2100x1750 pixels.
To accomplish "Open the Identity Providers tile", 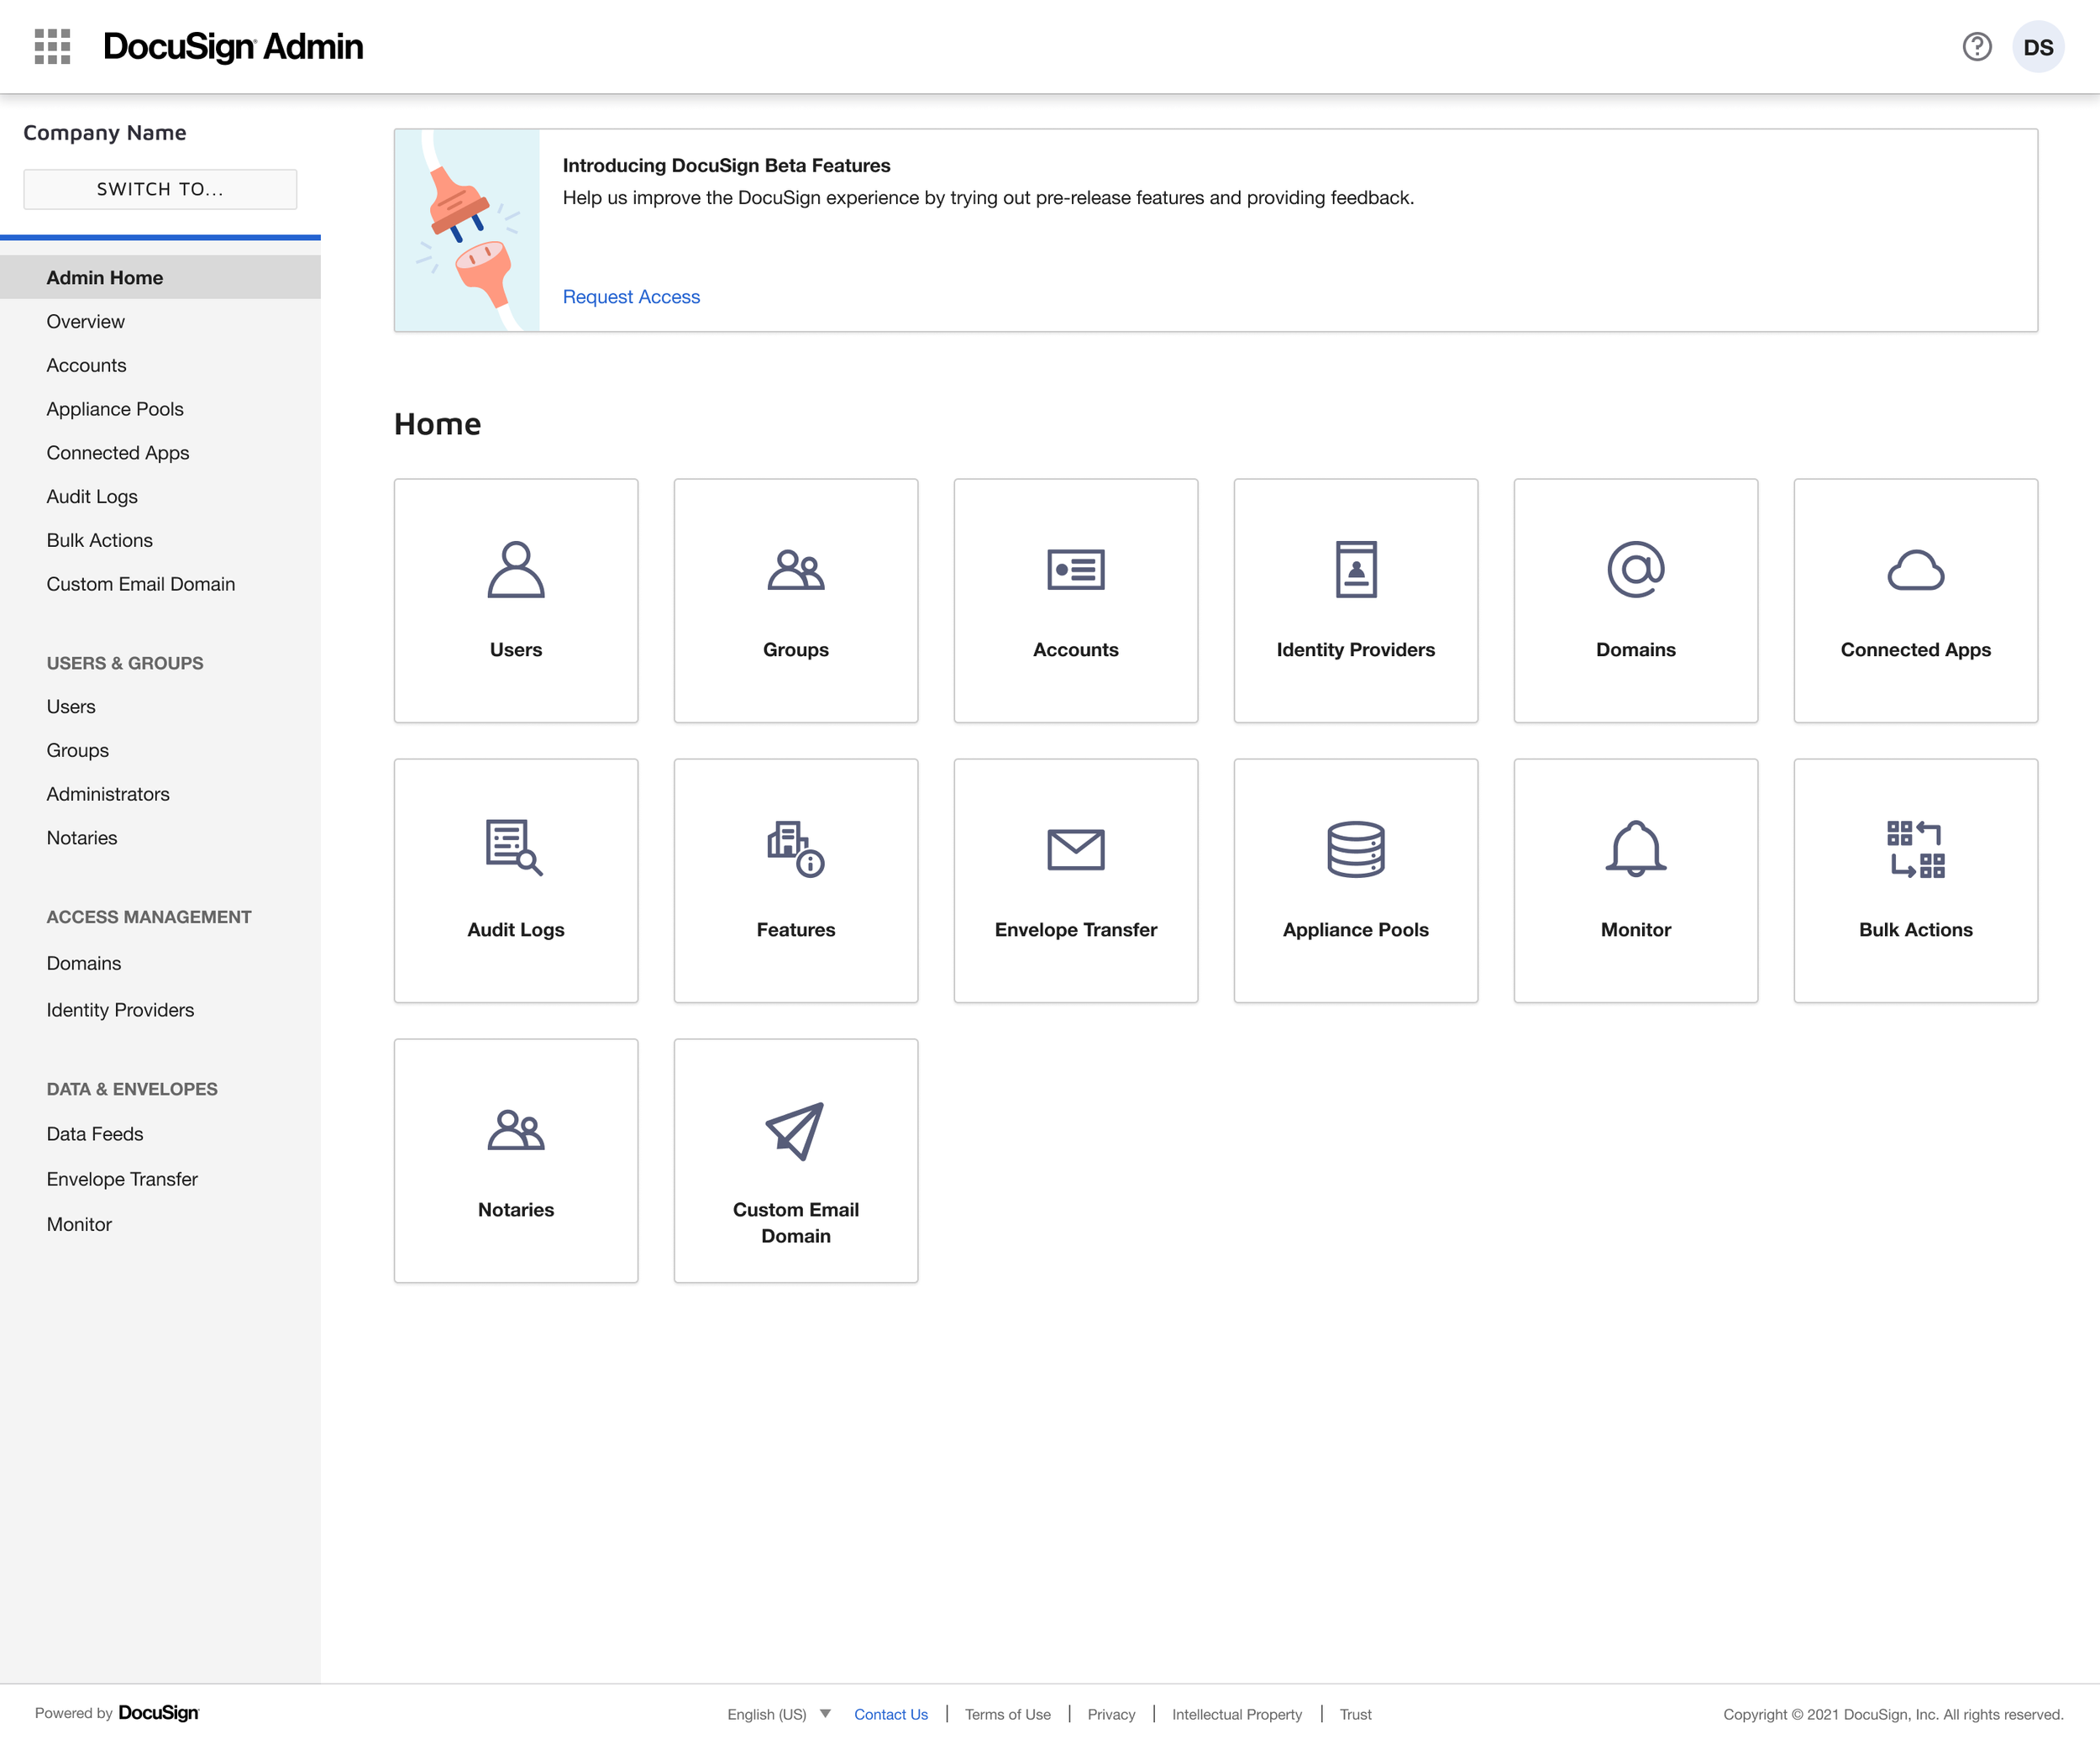I will (x=1355, y=600).
